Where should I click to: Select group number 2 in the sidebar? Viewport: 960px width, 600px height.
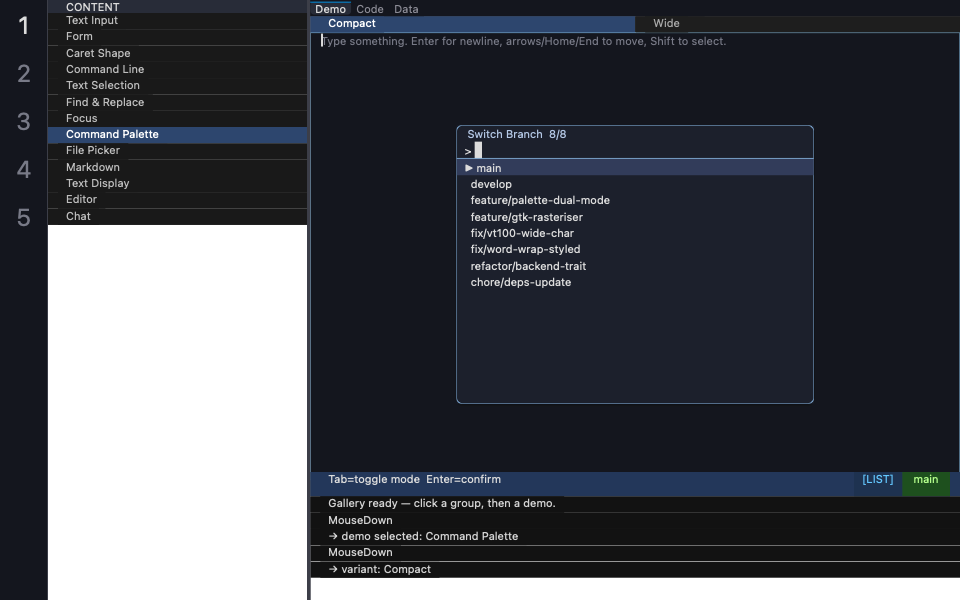tap(23, 74)
